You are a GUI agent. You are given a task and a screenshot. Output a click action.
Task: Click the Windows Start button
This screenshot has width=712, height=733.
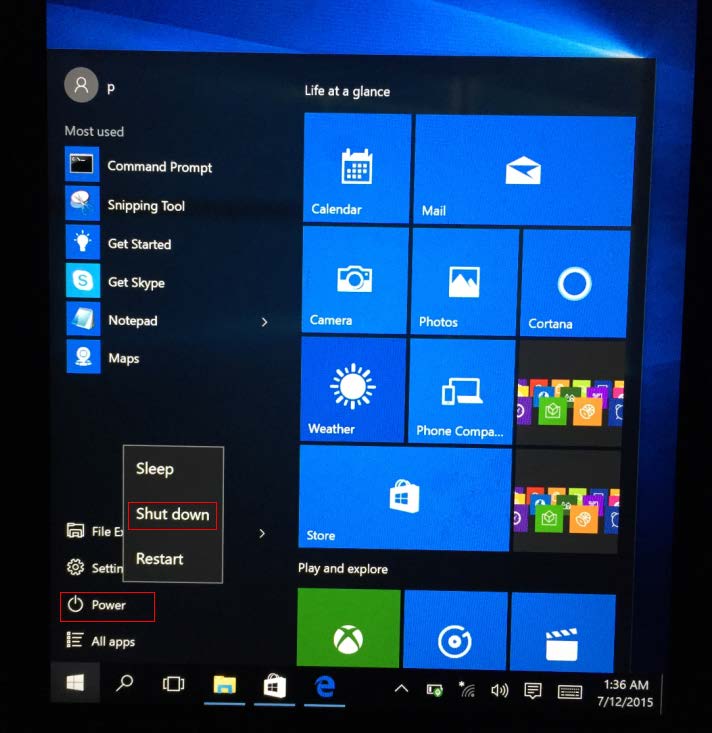pos(75,683)
